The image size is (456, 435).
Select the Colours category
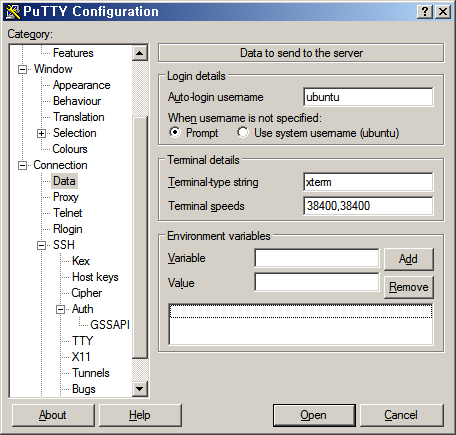(x=70, y=149)
